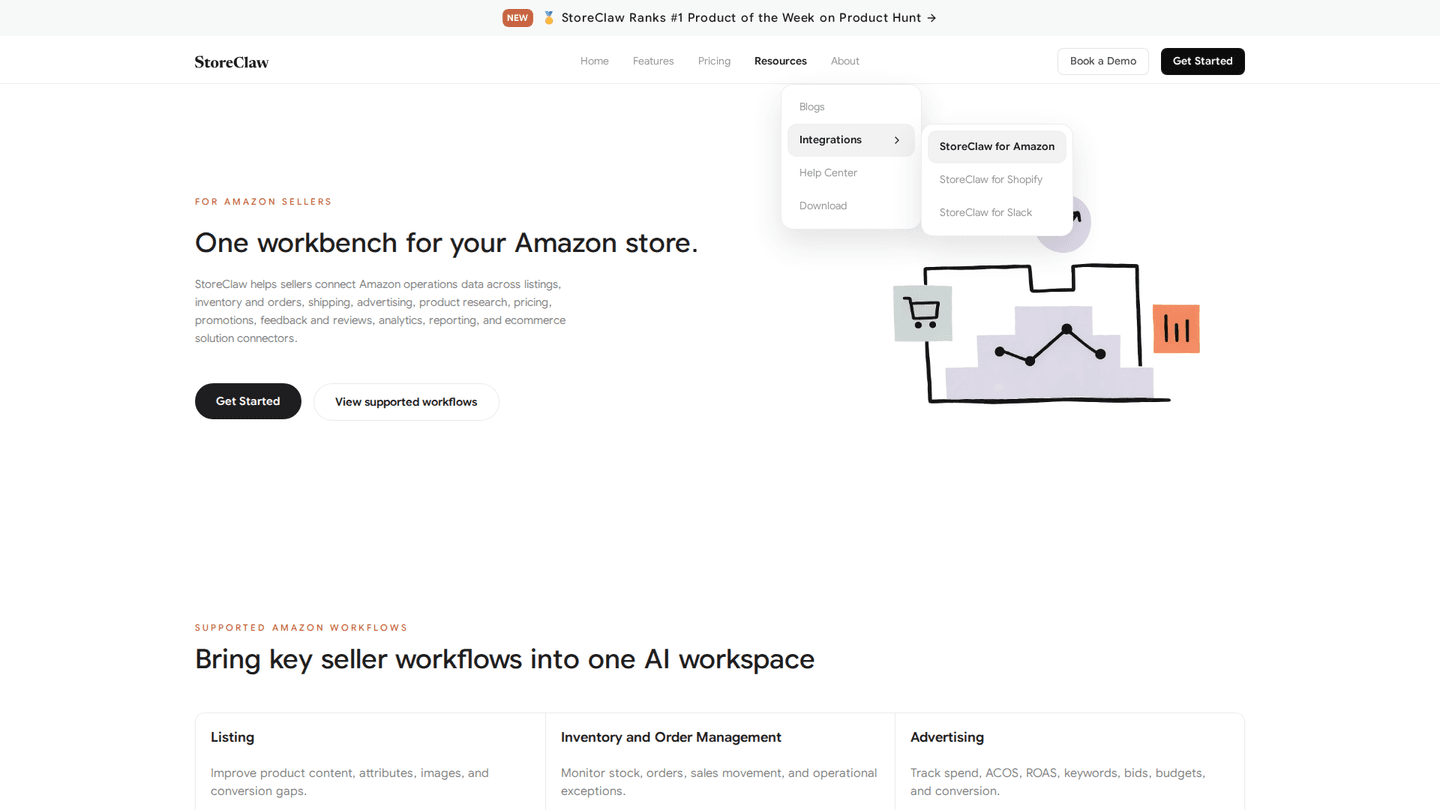
Task: Click the shopping cart illustration icon
Action: [x=922, y=313]
